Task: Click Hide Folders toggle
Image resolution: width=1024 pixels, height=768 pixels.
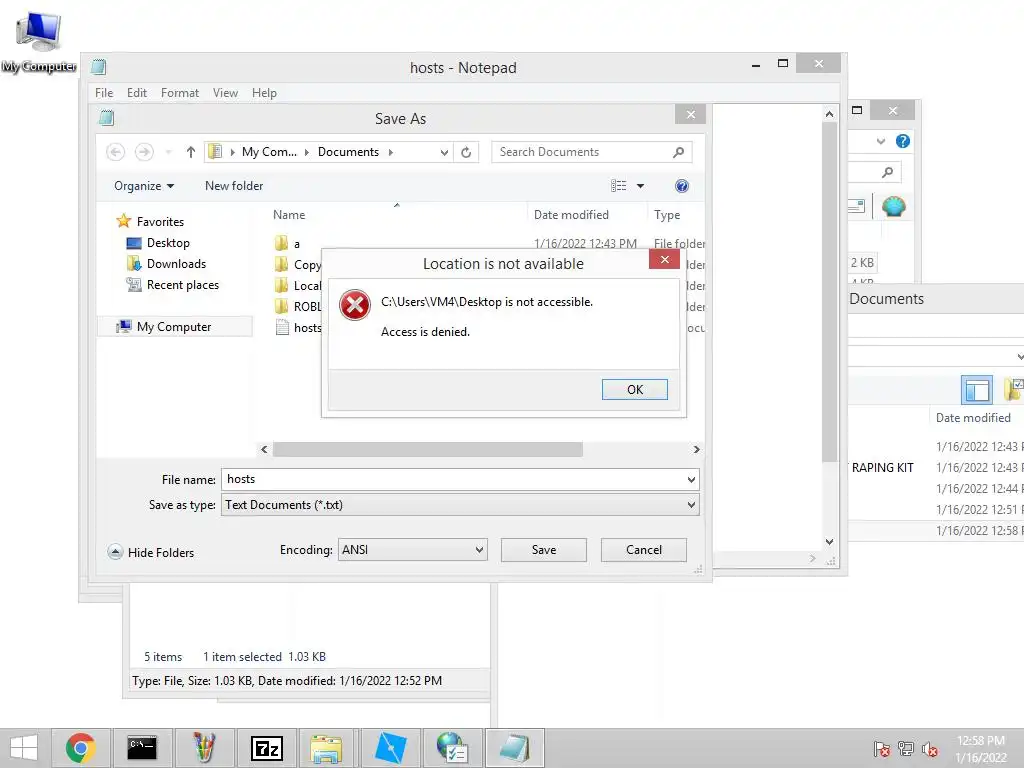Action: pos(151,552)
